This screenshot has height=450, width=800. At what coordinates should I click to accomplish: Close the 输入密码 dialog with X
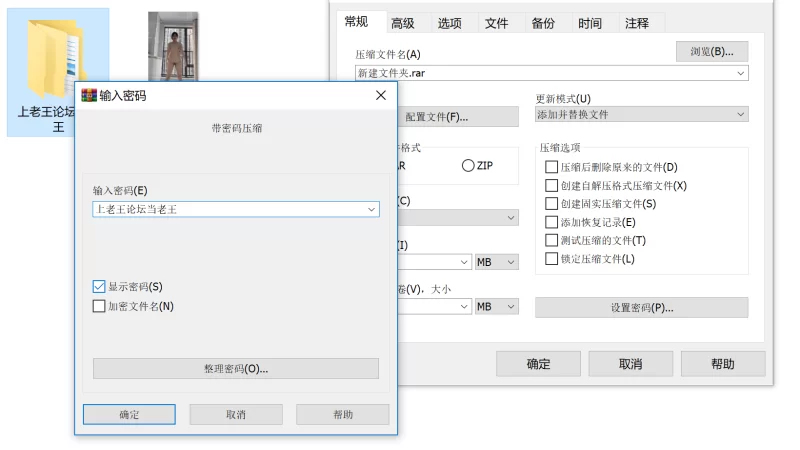pyautogui.click(x=380, y=96)
